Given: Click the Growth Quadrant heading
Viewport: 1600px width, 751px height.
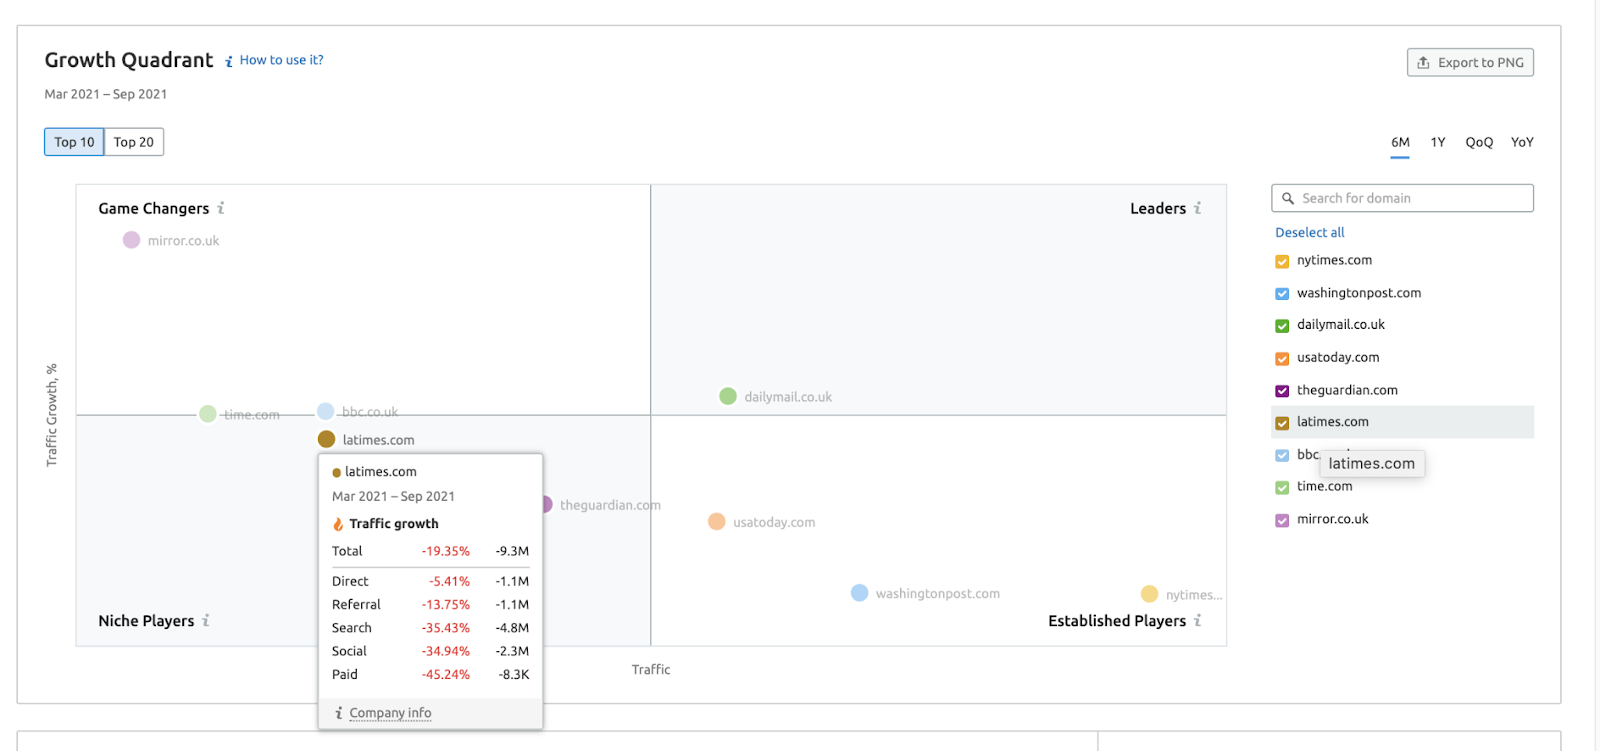Looking at the screenshot, I should [129, 60].
